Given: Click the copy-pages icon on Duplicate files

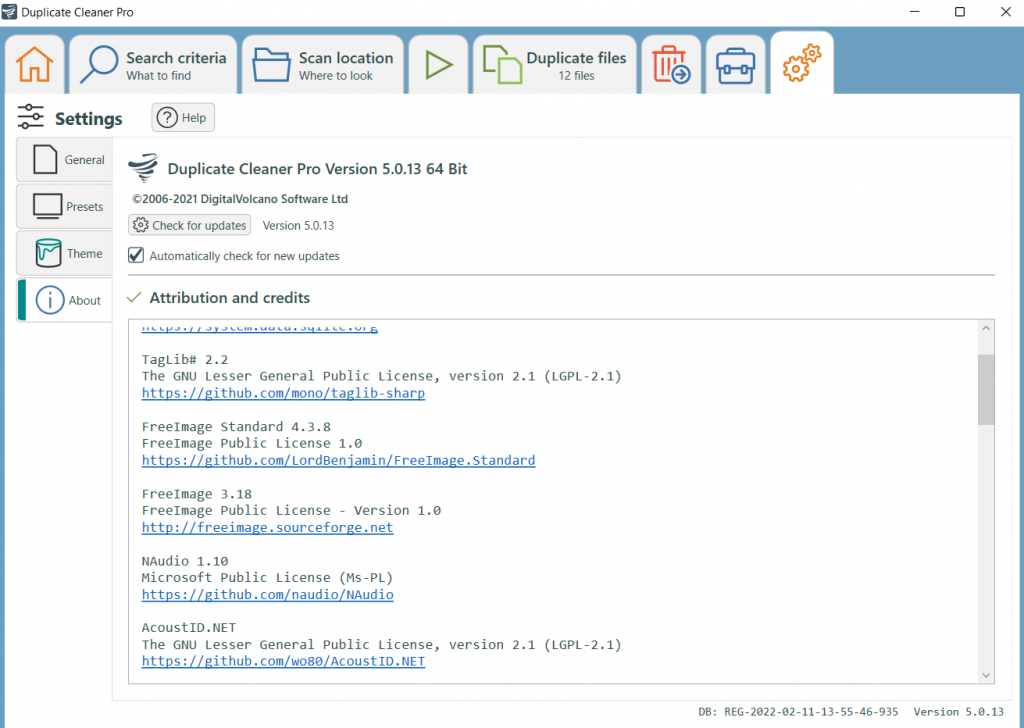Looking at the screenshot, I should 502,65.
